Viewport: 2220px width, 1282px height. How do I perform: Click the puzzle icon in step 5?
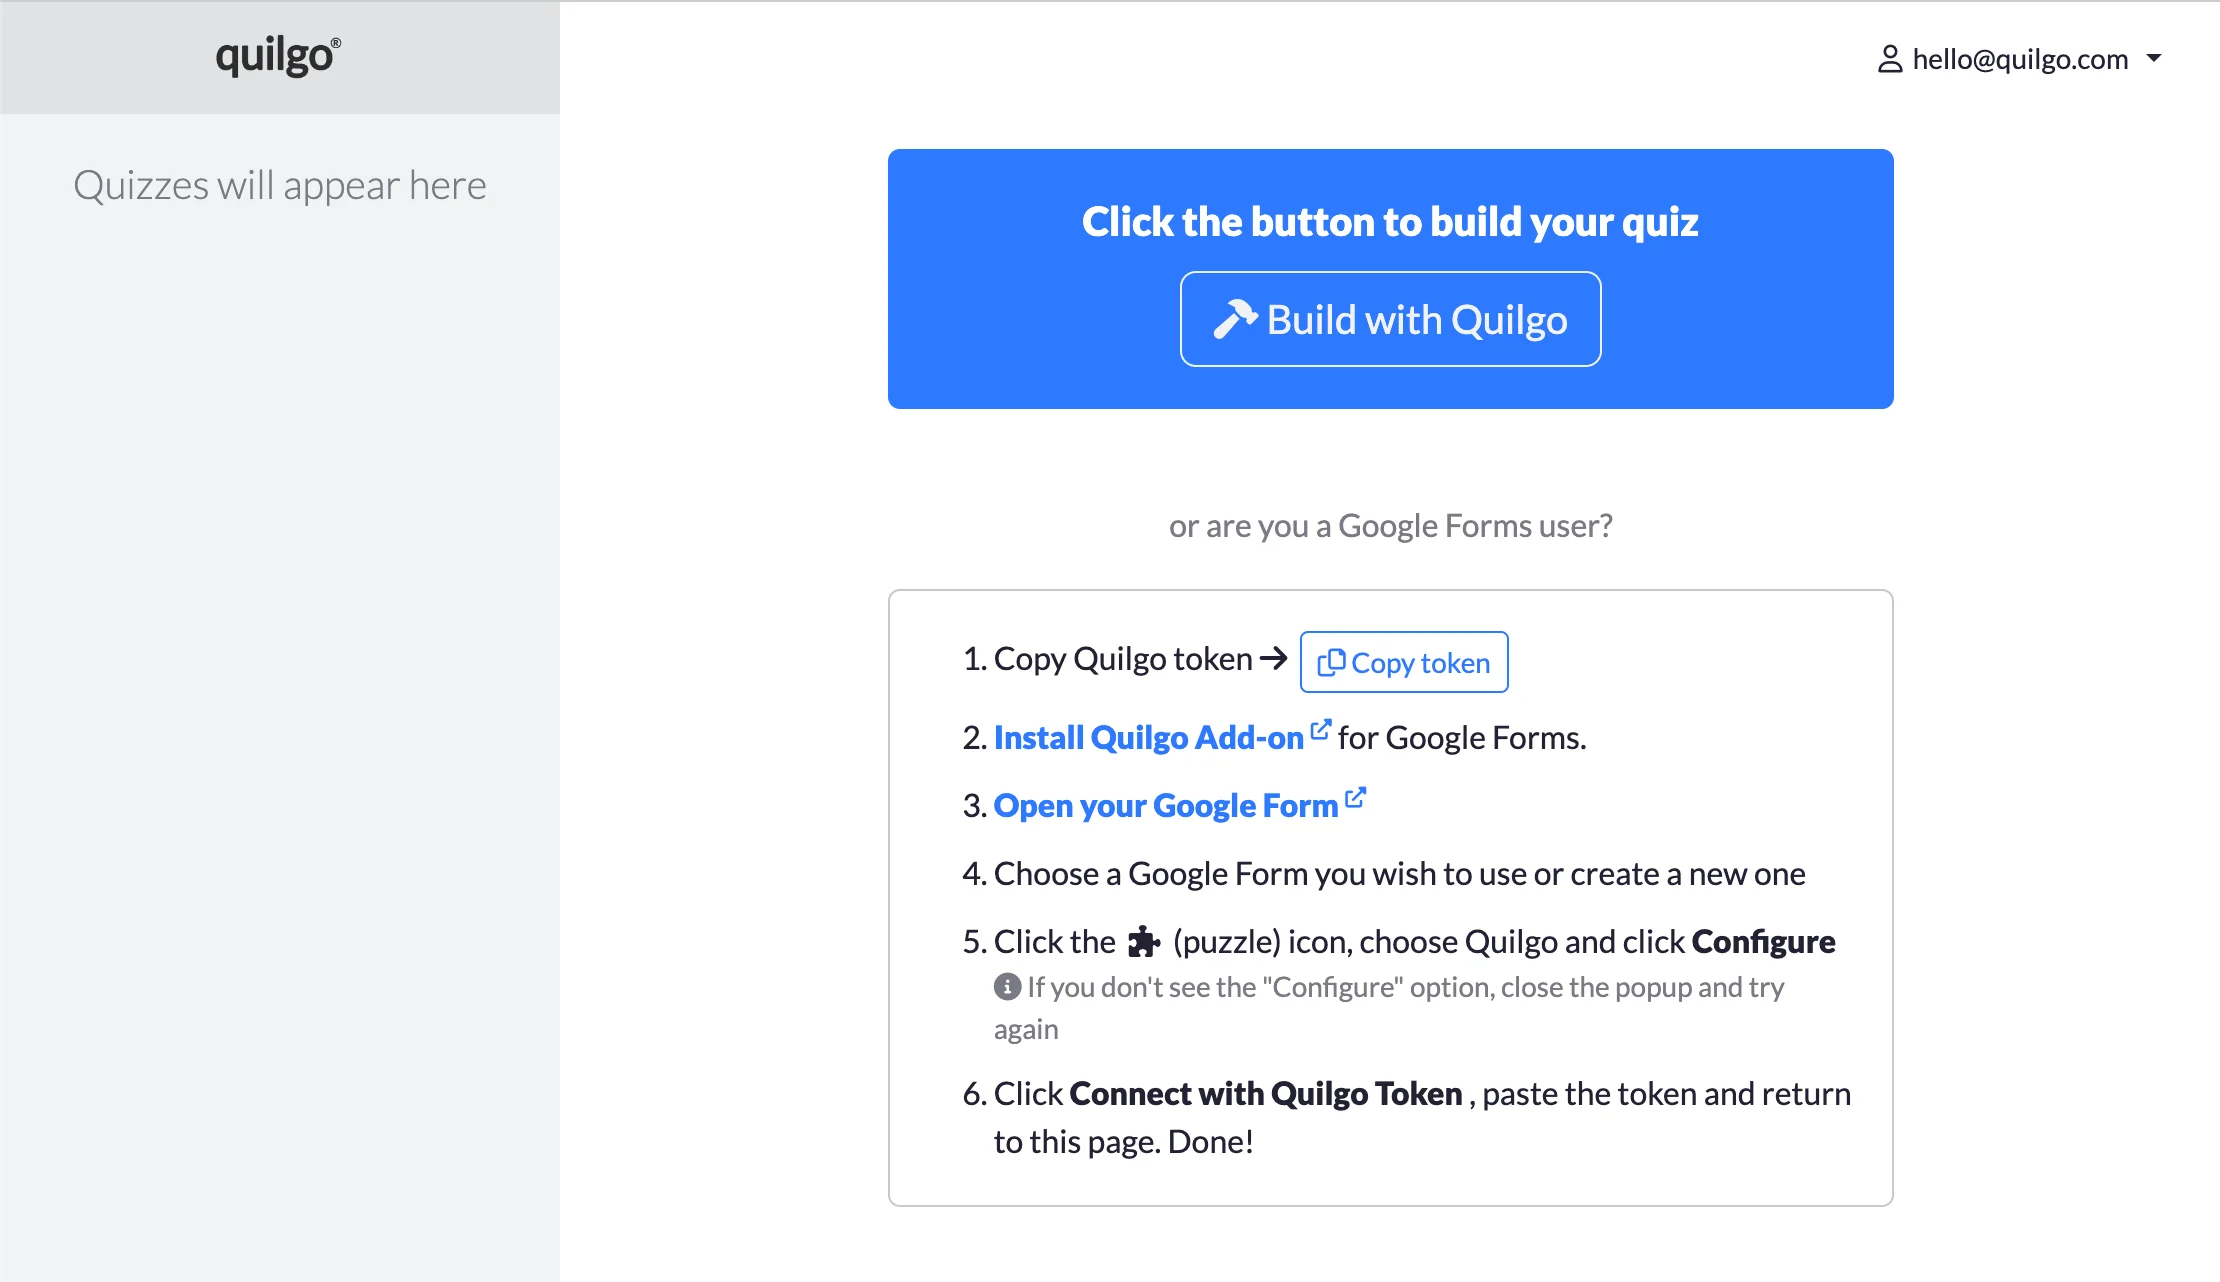tap(1143, 940)
